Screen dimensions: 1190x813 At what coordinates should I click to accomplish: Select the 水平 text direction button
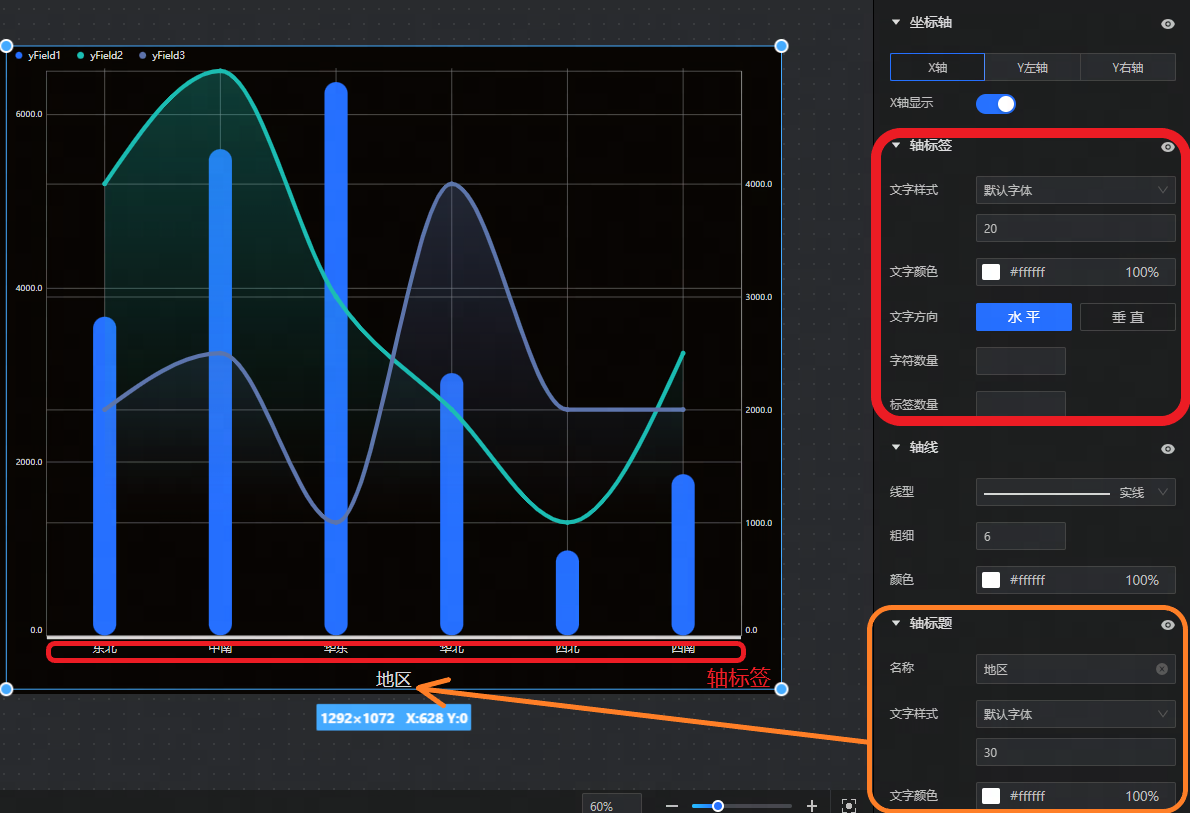pos(1023,317)
